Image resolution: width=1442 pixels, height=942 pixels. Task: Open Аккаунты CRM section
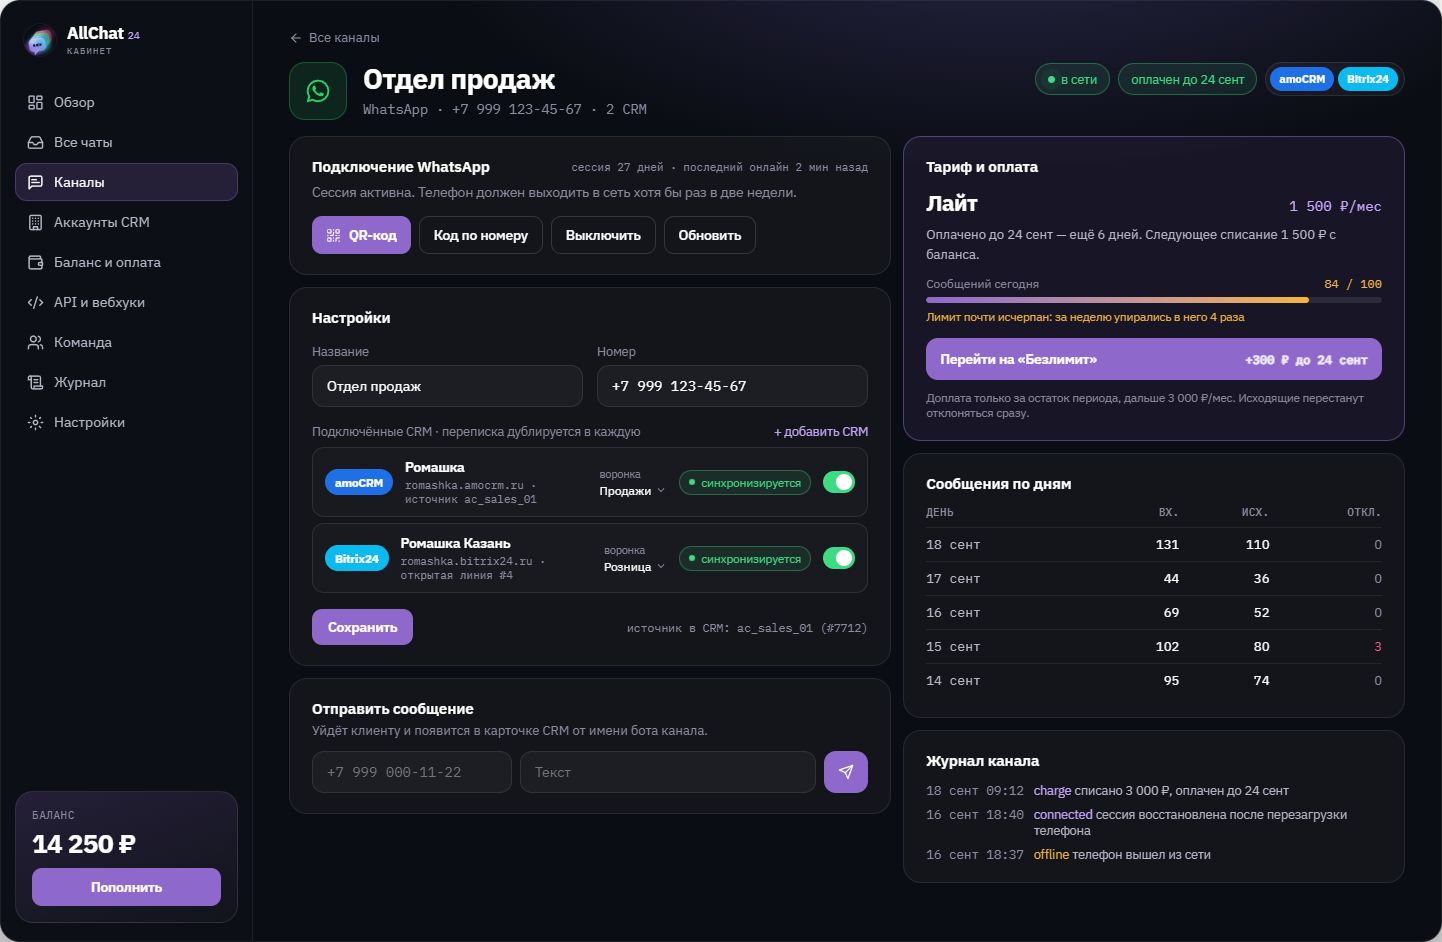point(126,222)
